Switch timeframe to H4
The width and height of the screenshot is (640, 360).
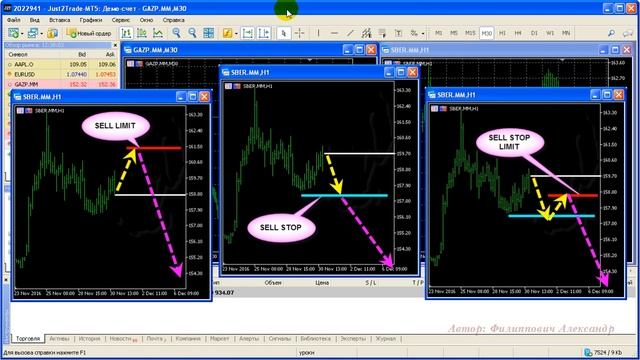pyautogui.click(x=518, y=33)
